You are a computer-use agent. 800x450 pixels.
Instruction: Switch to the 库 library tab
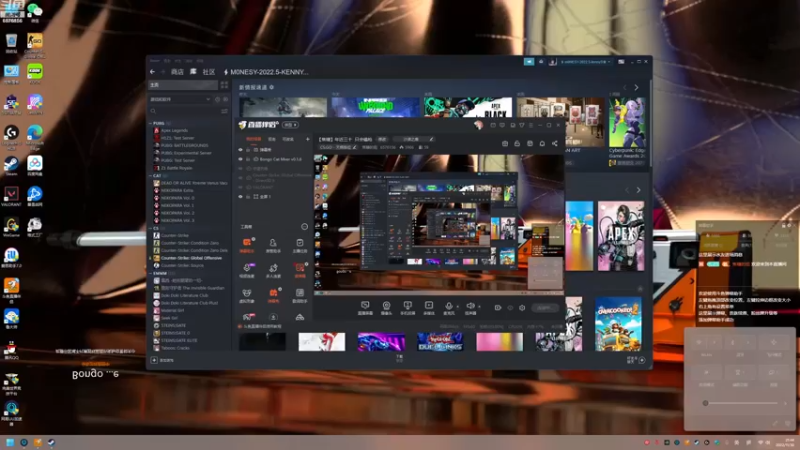(193, 72)
